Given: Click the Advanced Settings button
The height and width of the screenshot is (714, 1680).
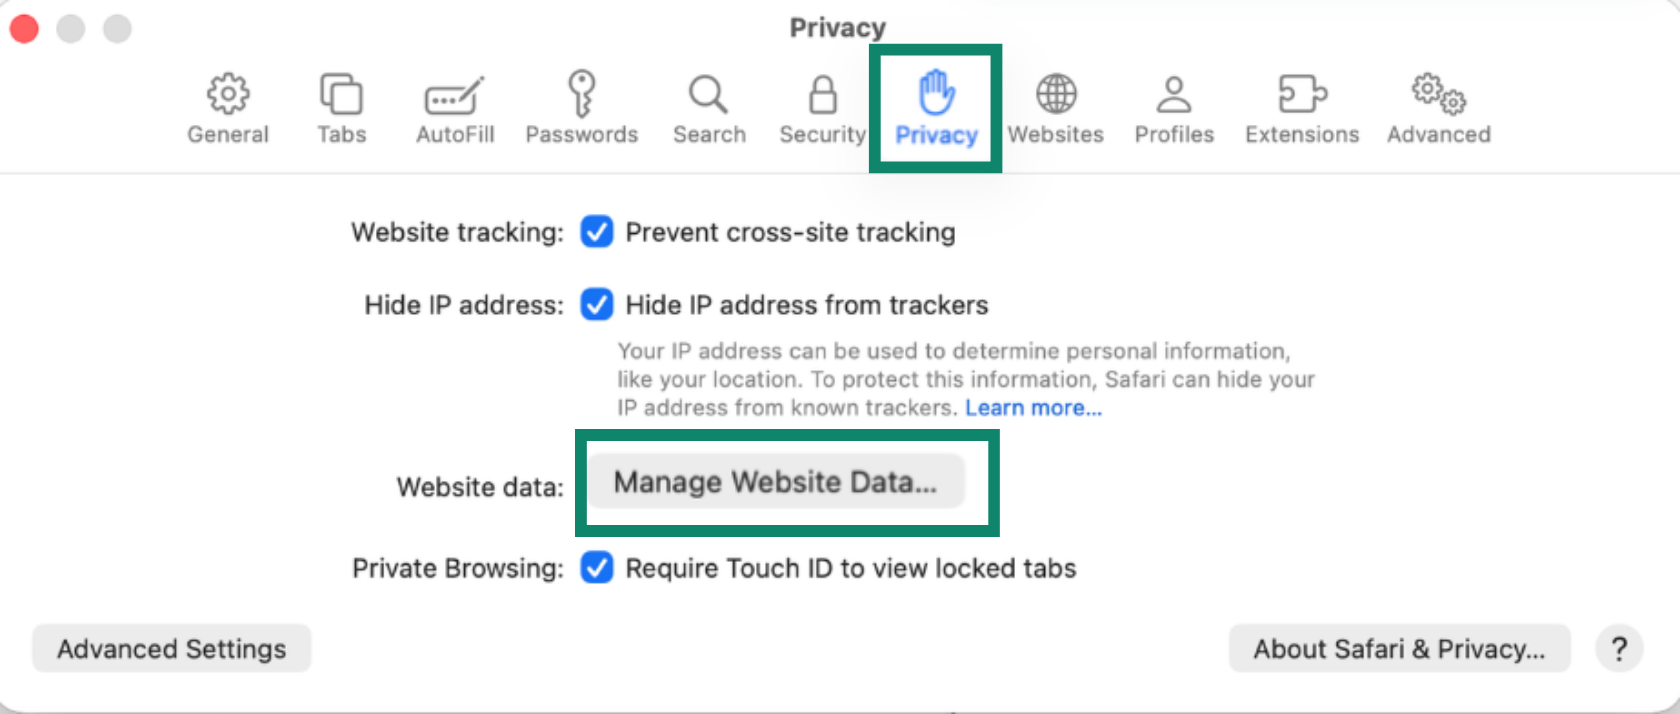Looking at the screenshot, I should 170,648.
